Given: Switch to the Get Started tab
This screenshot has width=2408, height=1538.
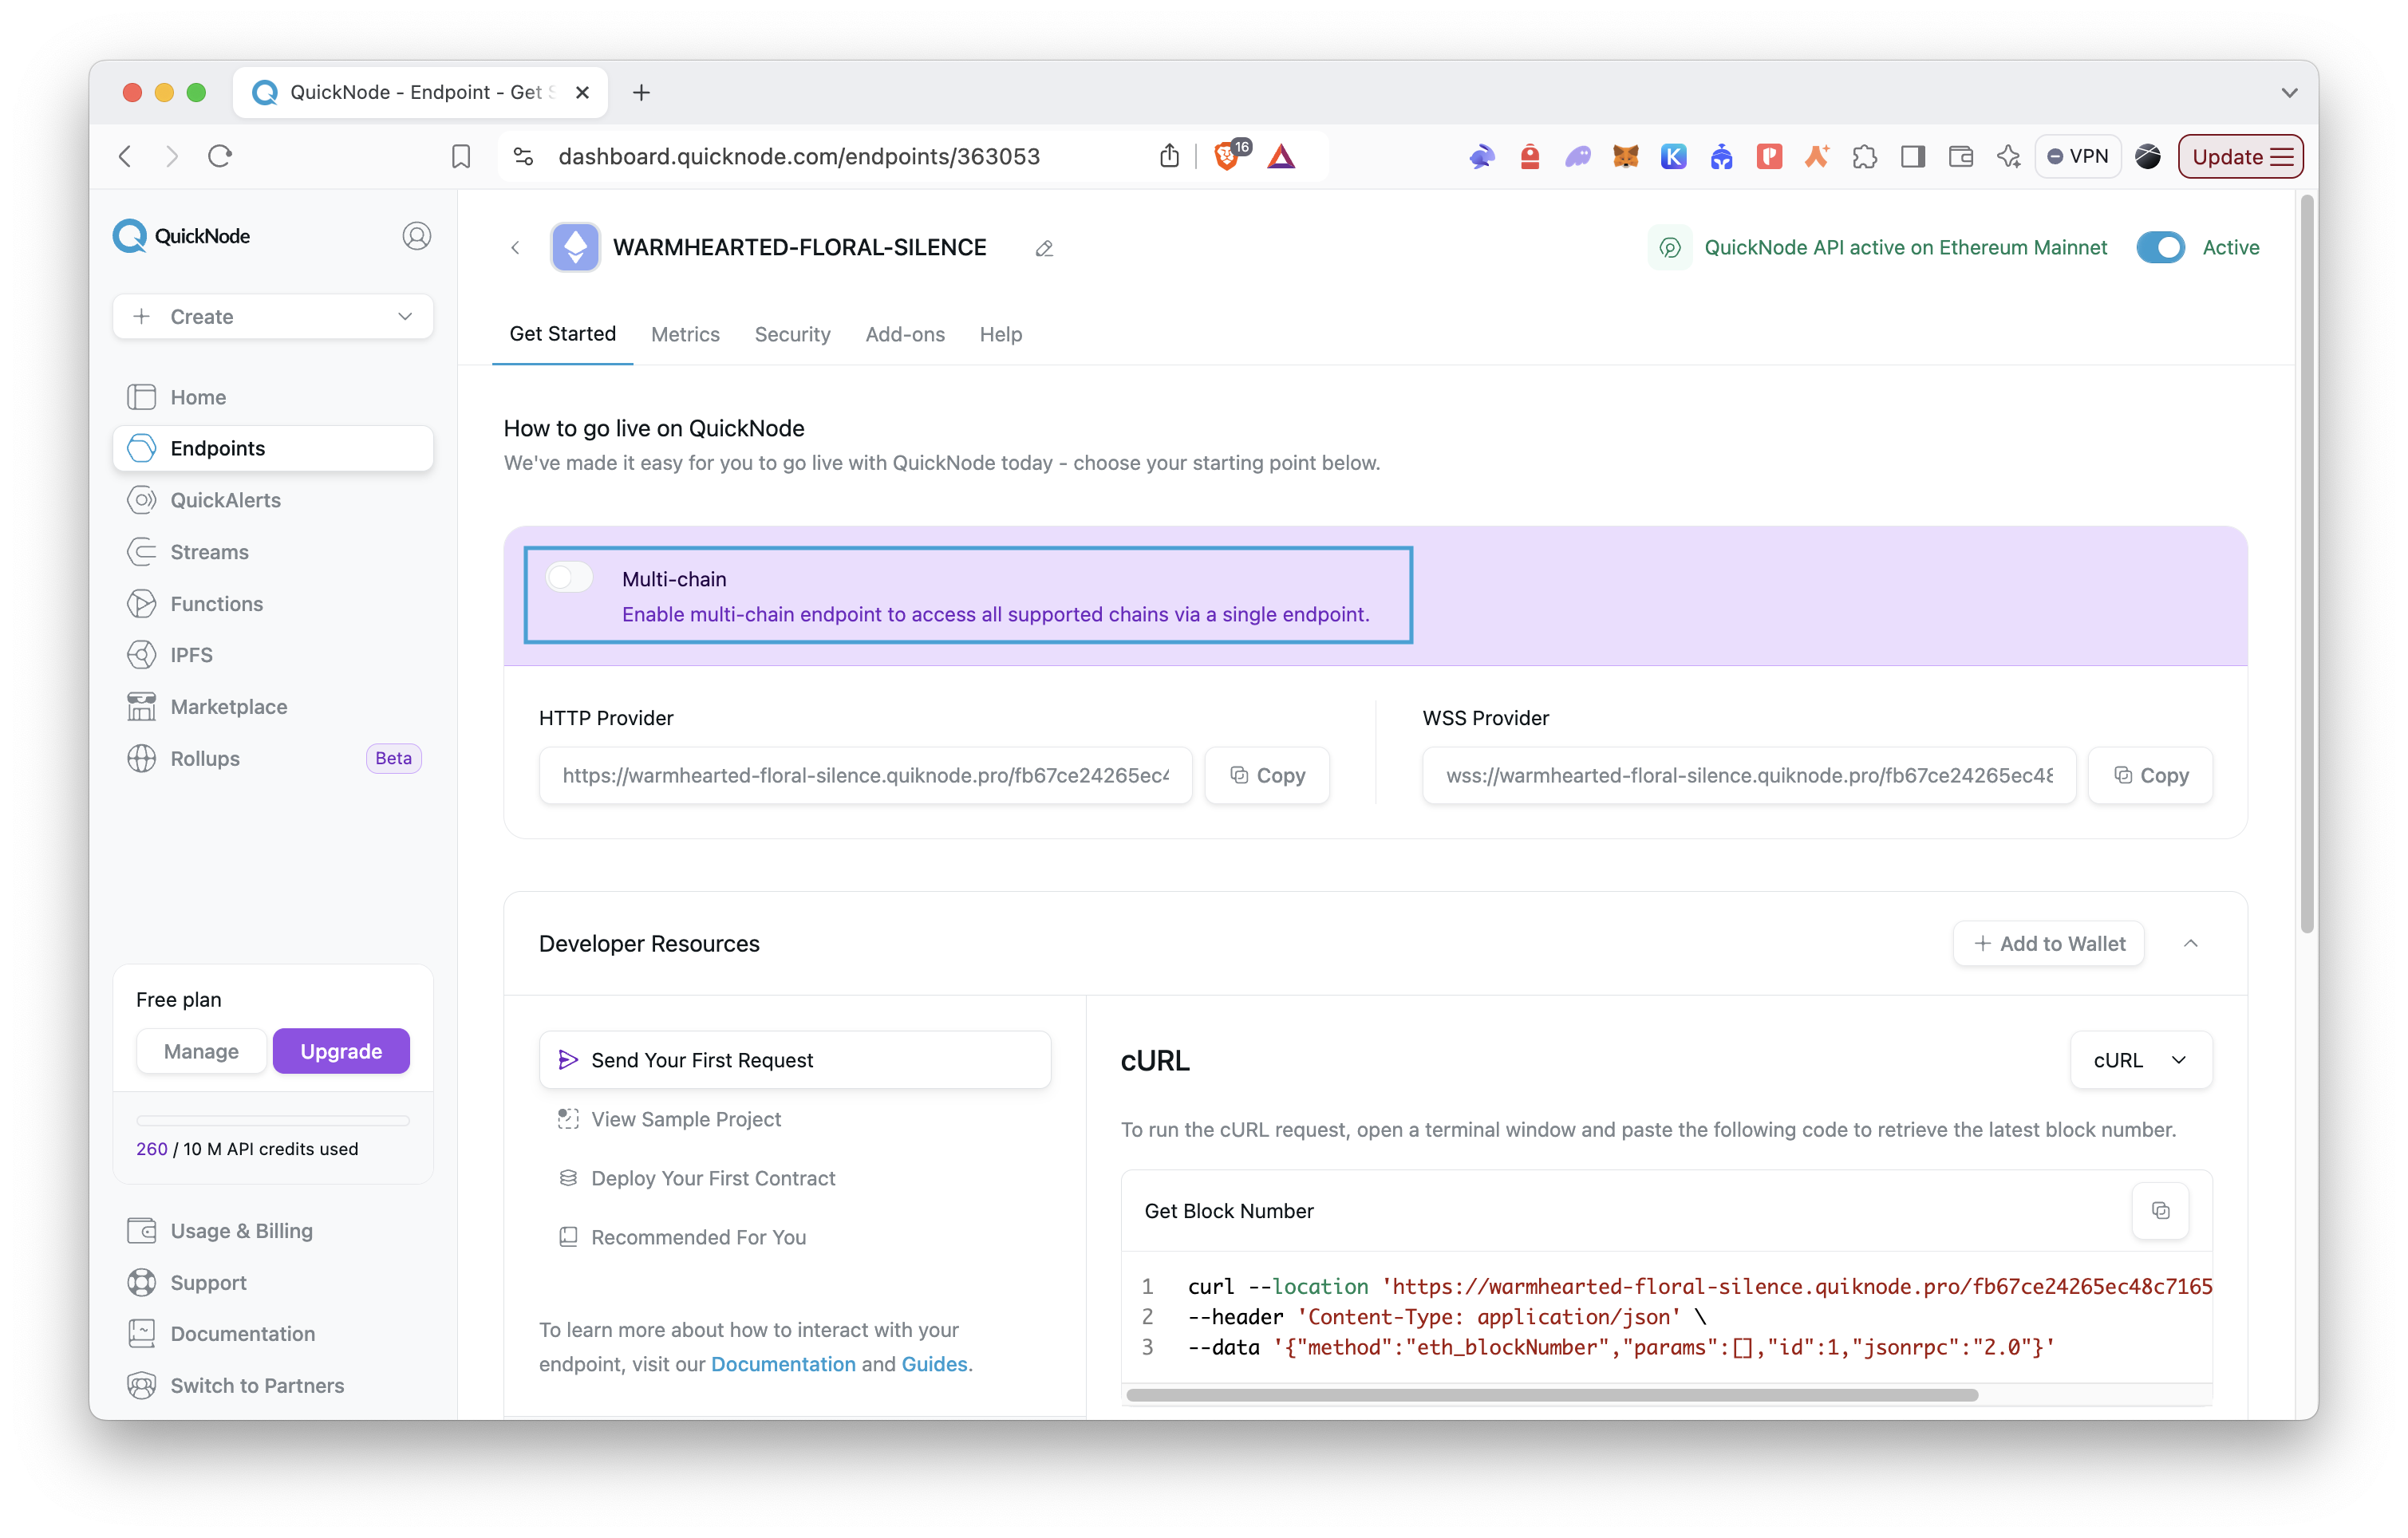Looking at the screenshot, I should pyautogui.click(x=562, y=334).
